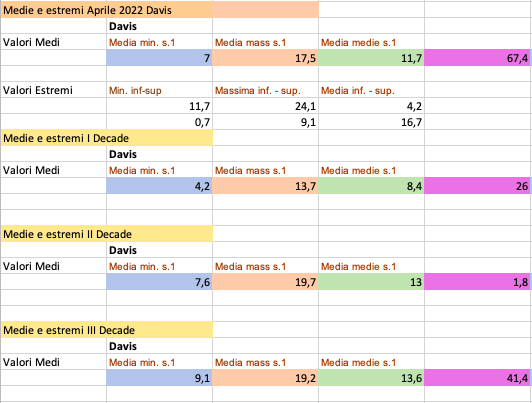Click the 'Medie e estremi II Decade' heading
This screenshot has height=403, width=532.
tap(107, 234)
